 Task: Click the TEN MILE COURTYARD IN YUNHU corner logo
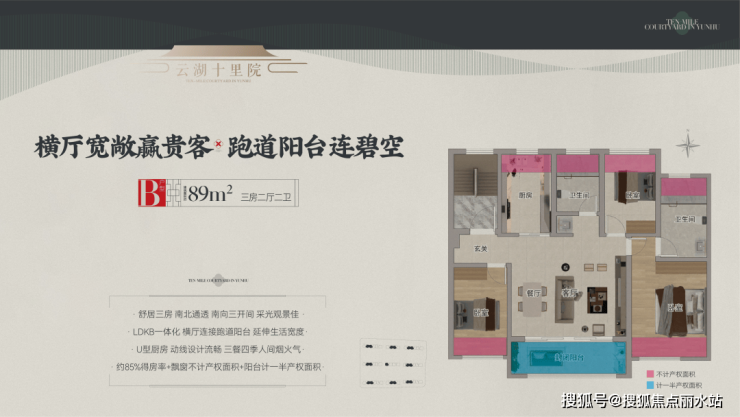click(682, 24)
